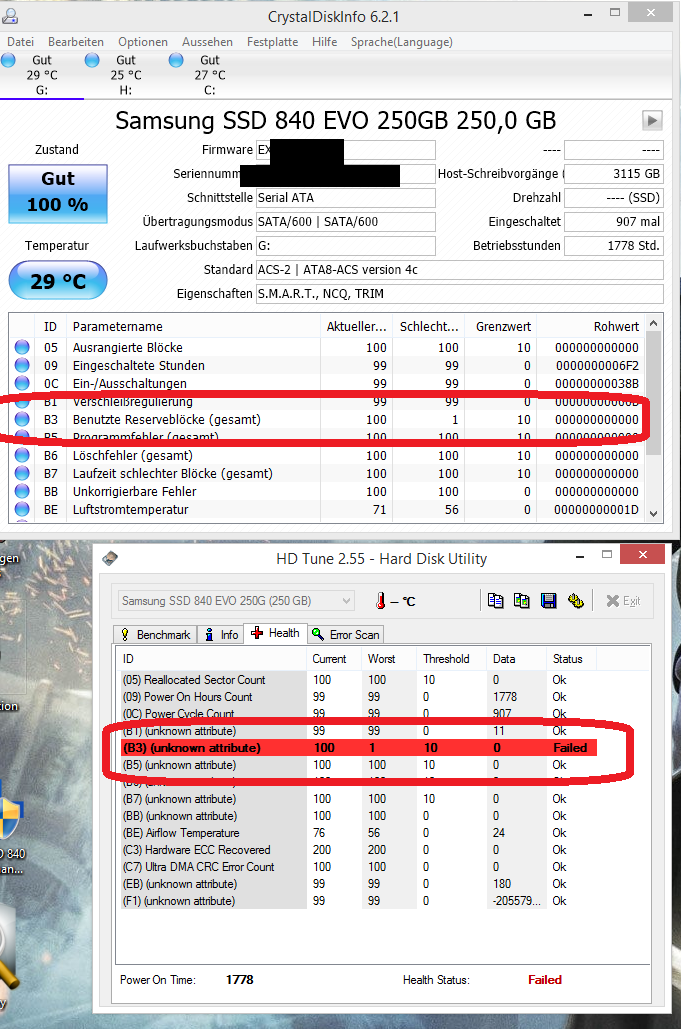Screen dimensions: 681x1029
Task: Select the Ausrangierte Blöcke row
Action: (327, 347)
